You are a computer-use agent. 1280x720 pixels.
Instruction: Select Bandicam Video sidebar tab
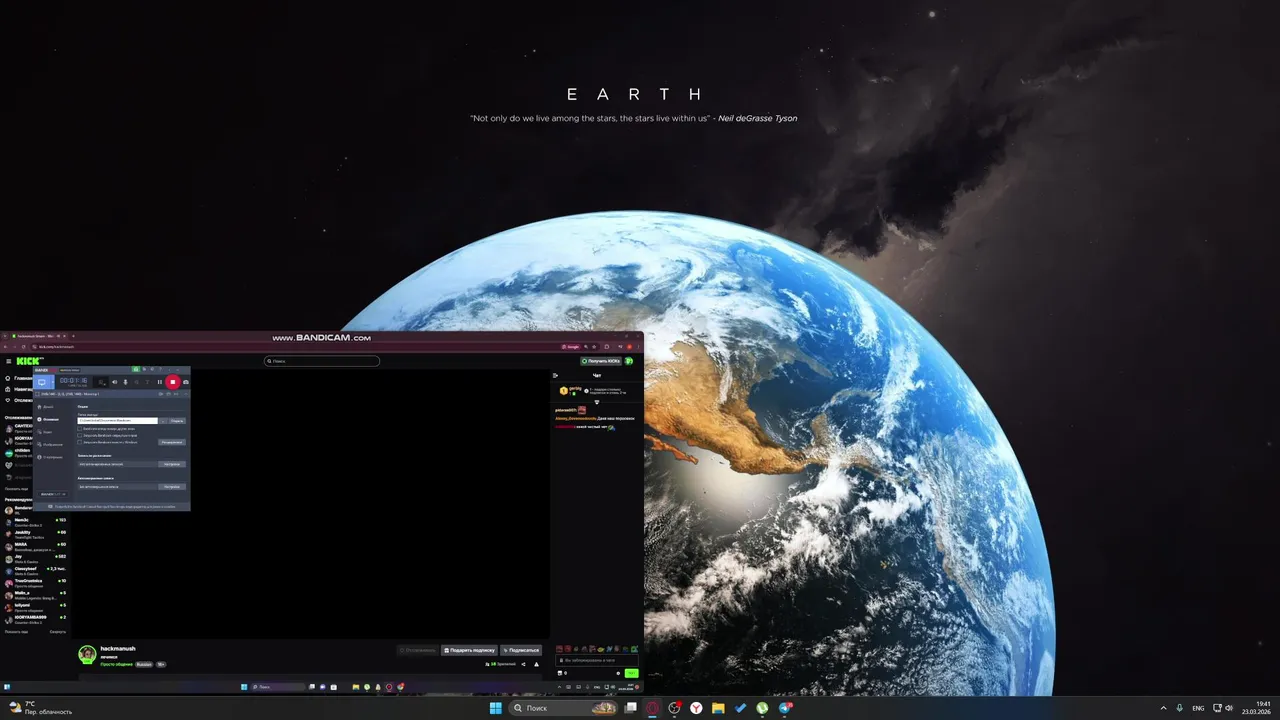[x=45, y=432]
